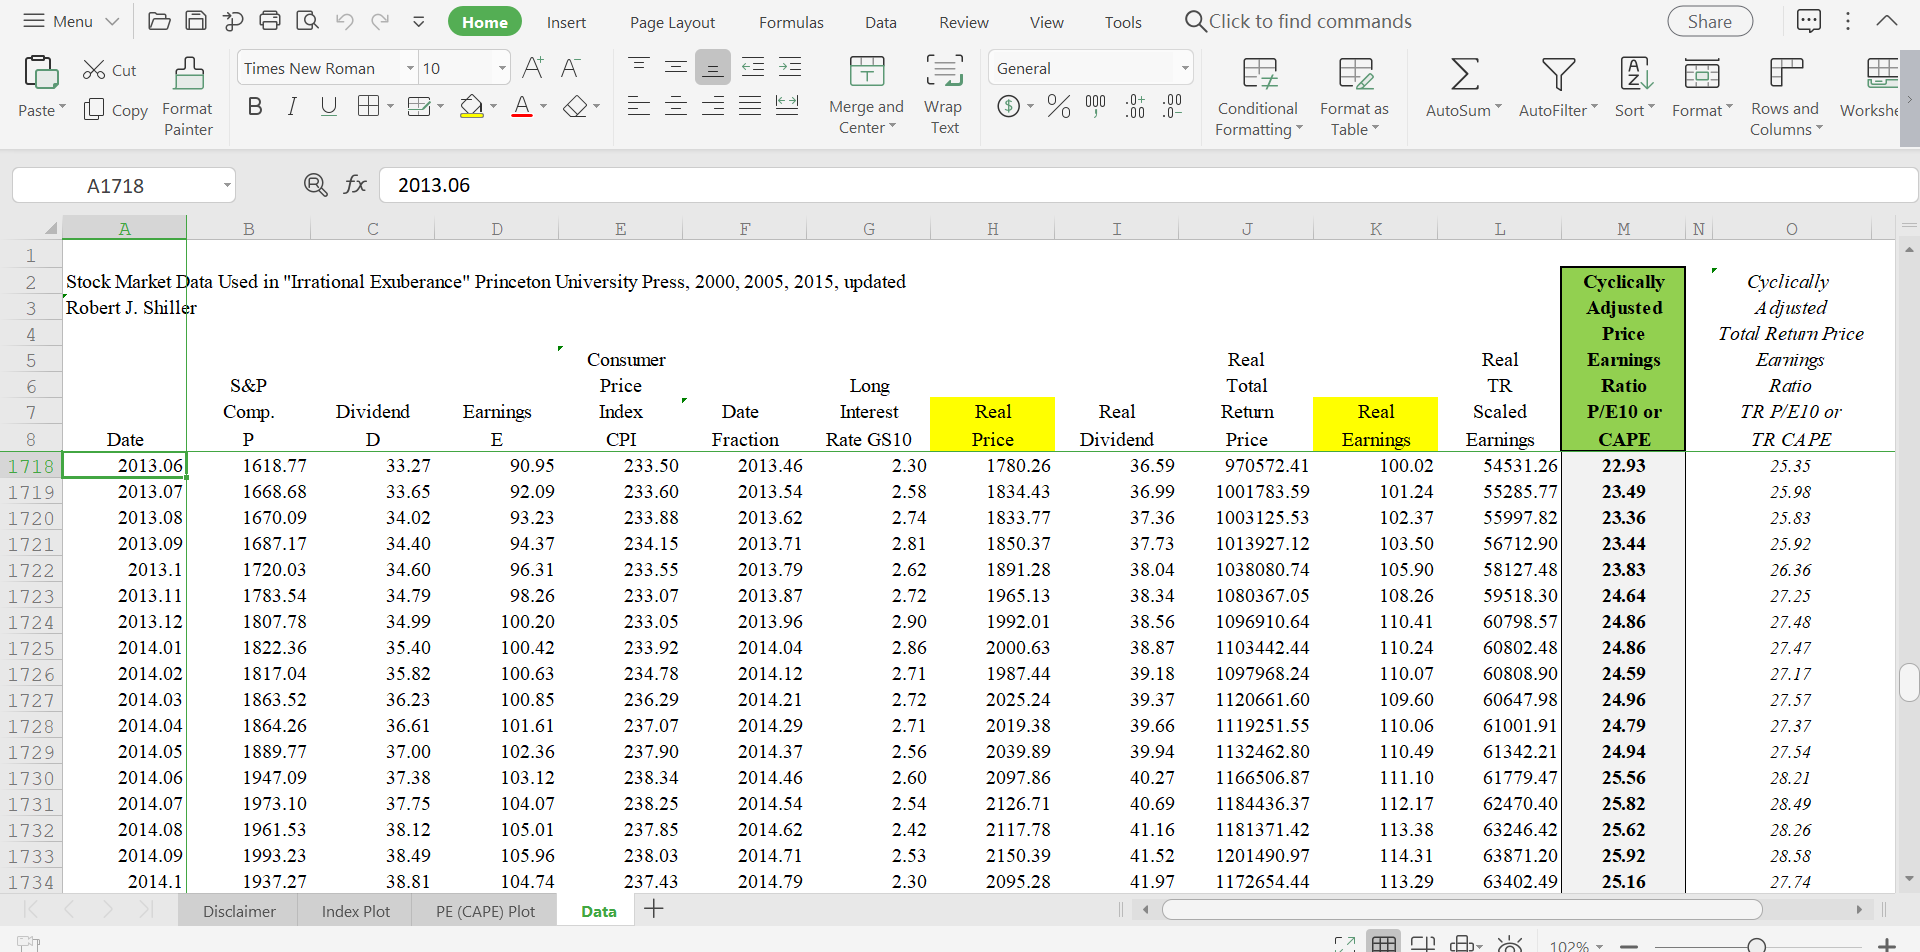1920x952 pixels.
Task: Add a new worksheet with the plus button
Action: pyautogui.click(x=655, y=910)
